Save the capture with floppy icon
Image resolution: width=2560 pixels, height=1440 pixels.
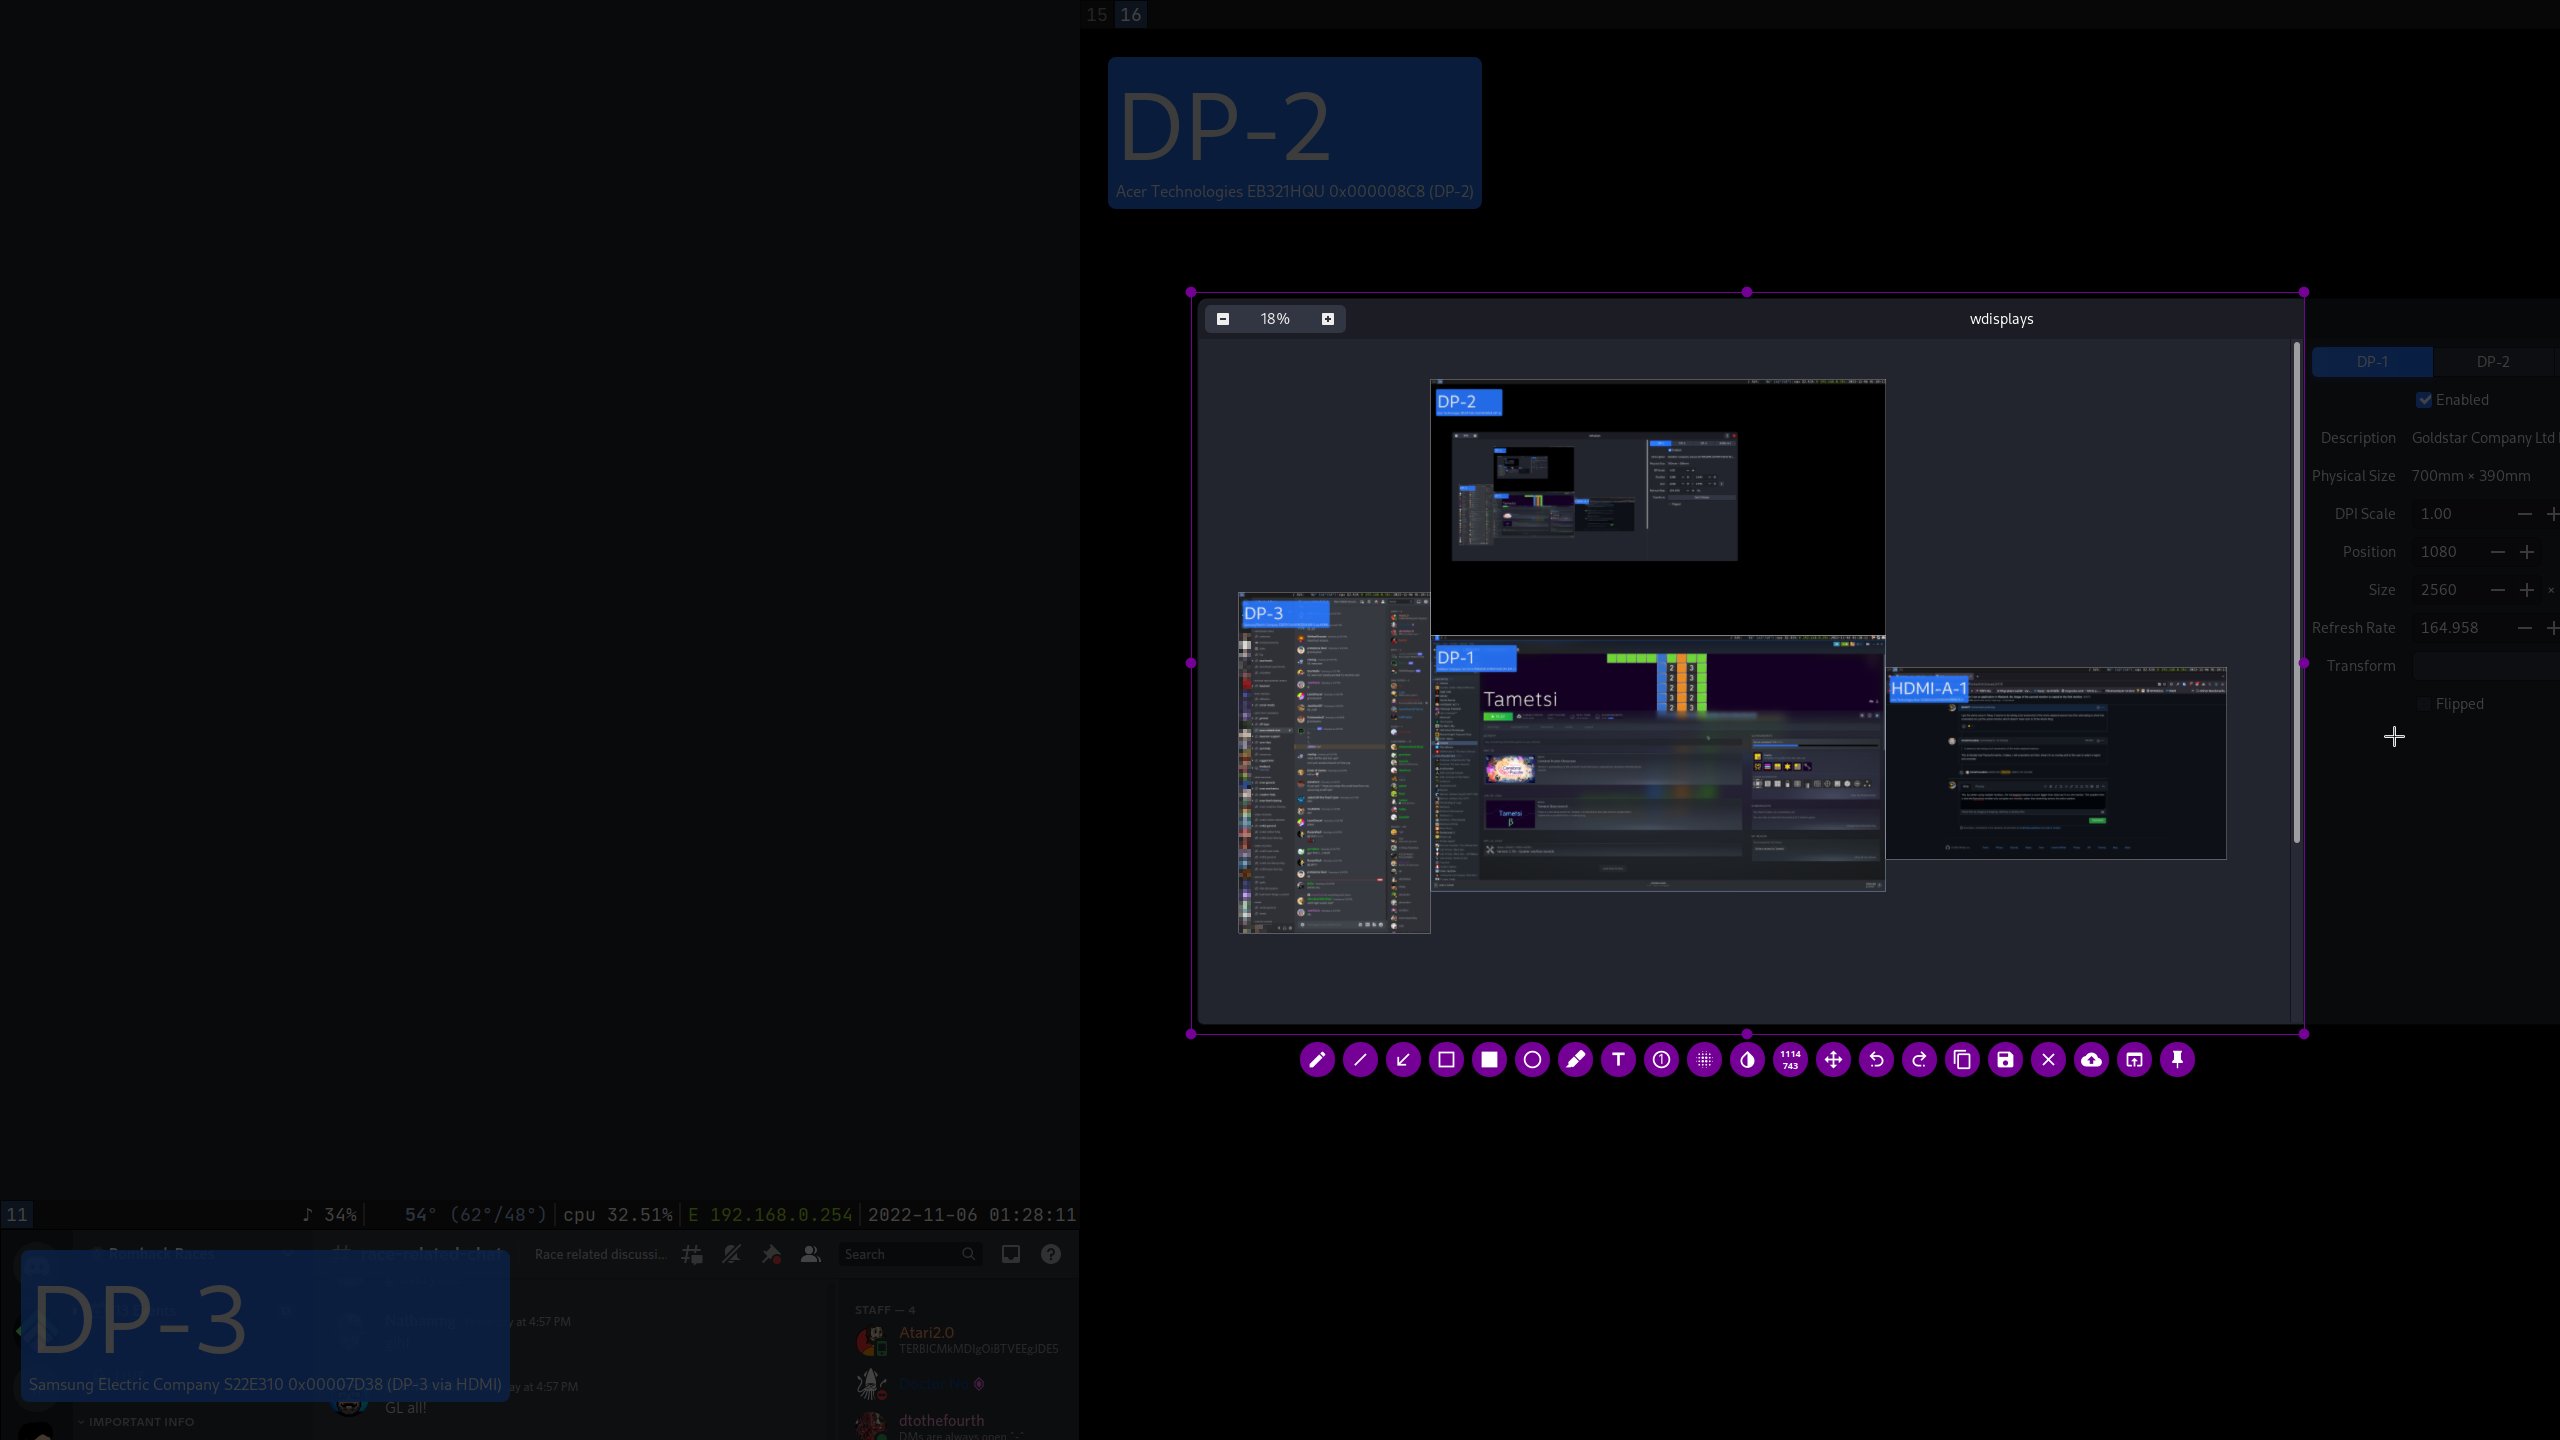pos(2005,1060)
